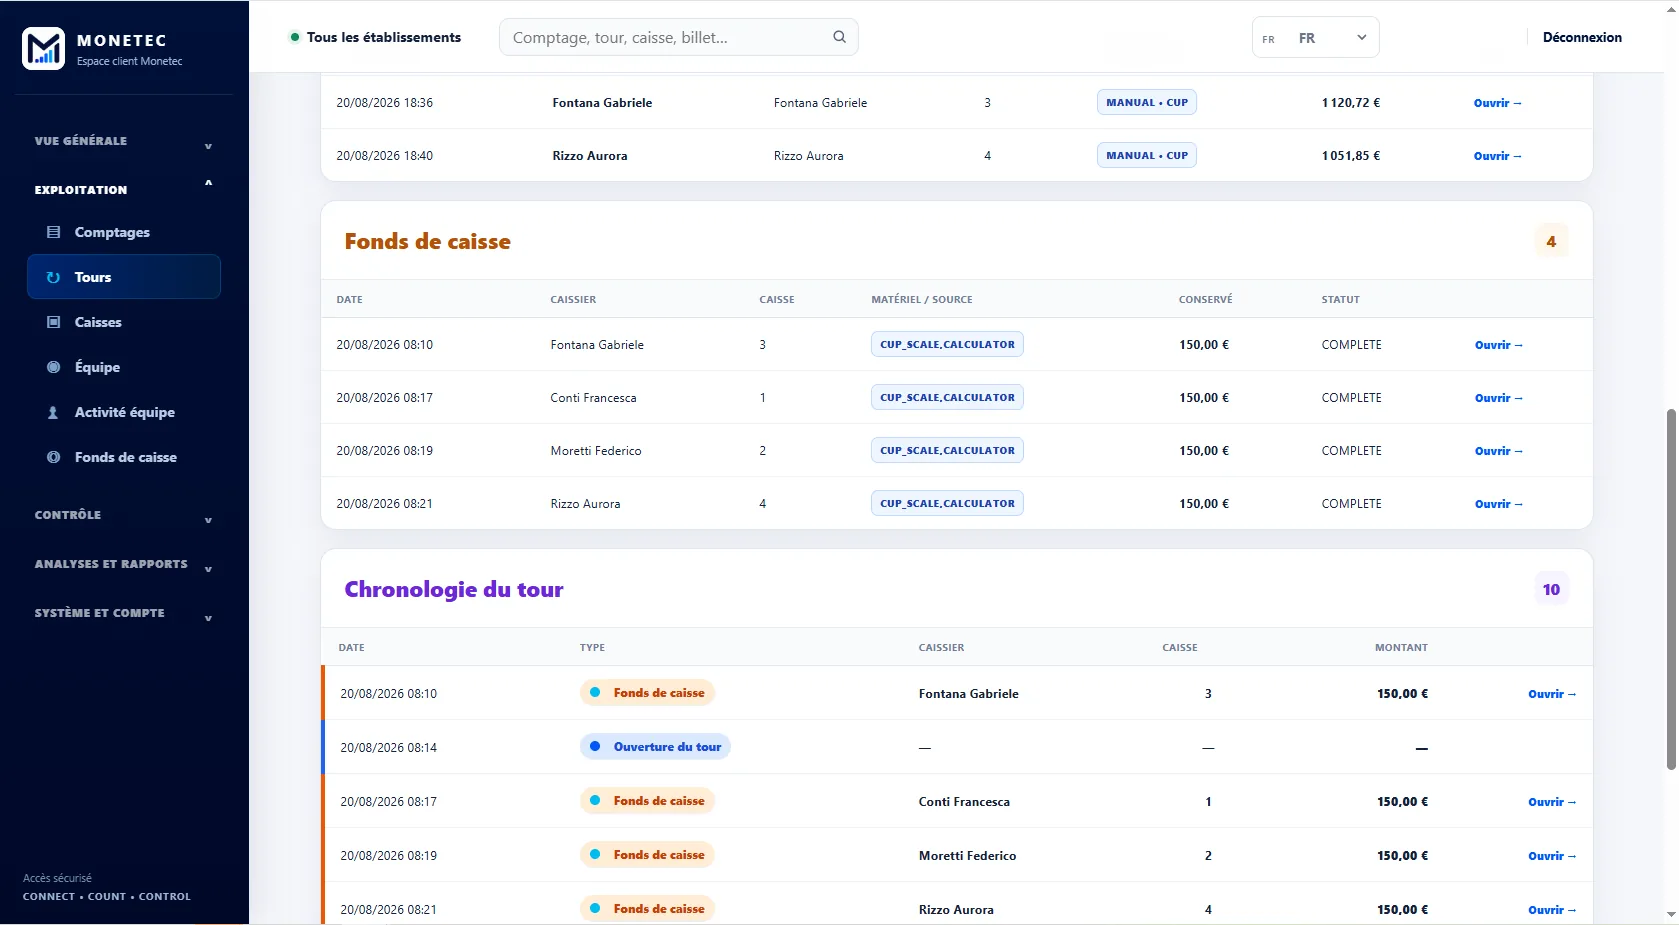Click the Chronologie du tour count badge 10
1679x925 pixels.
tap(1551, 589)
